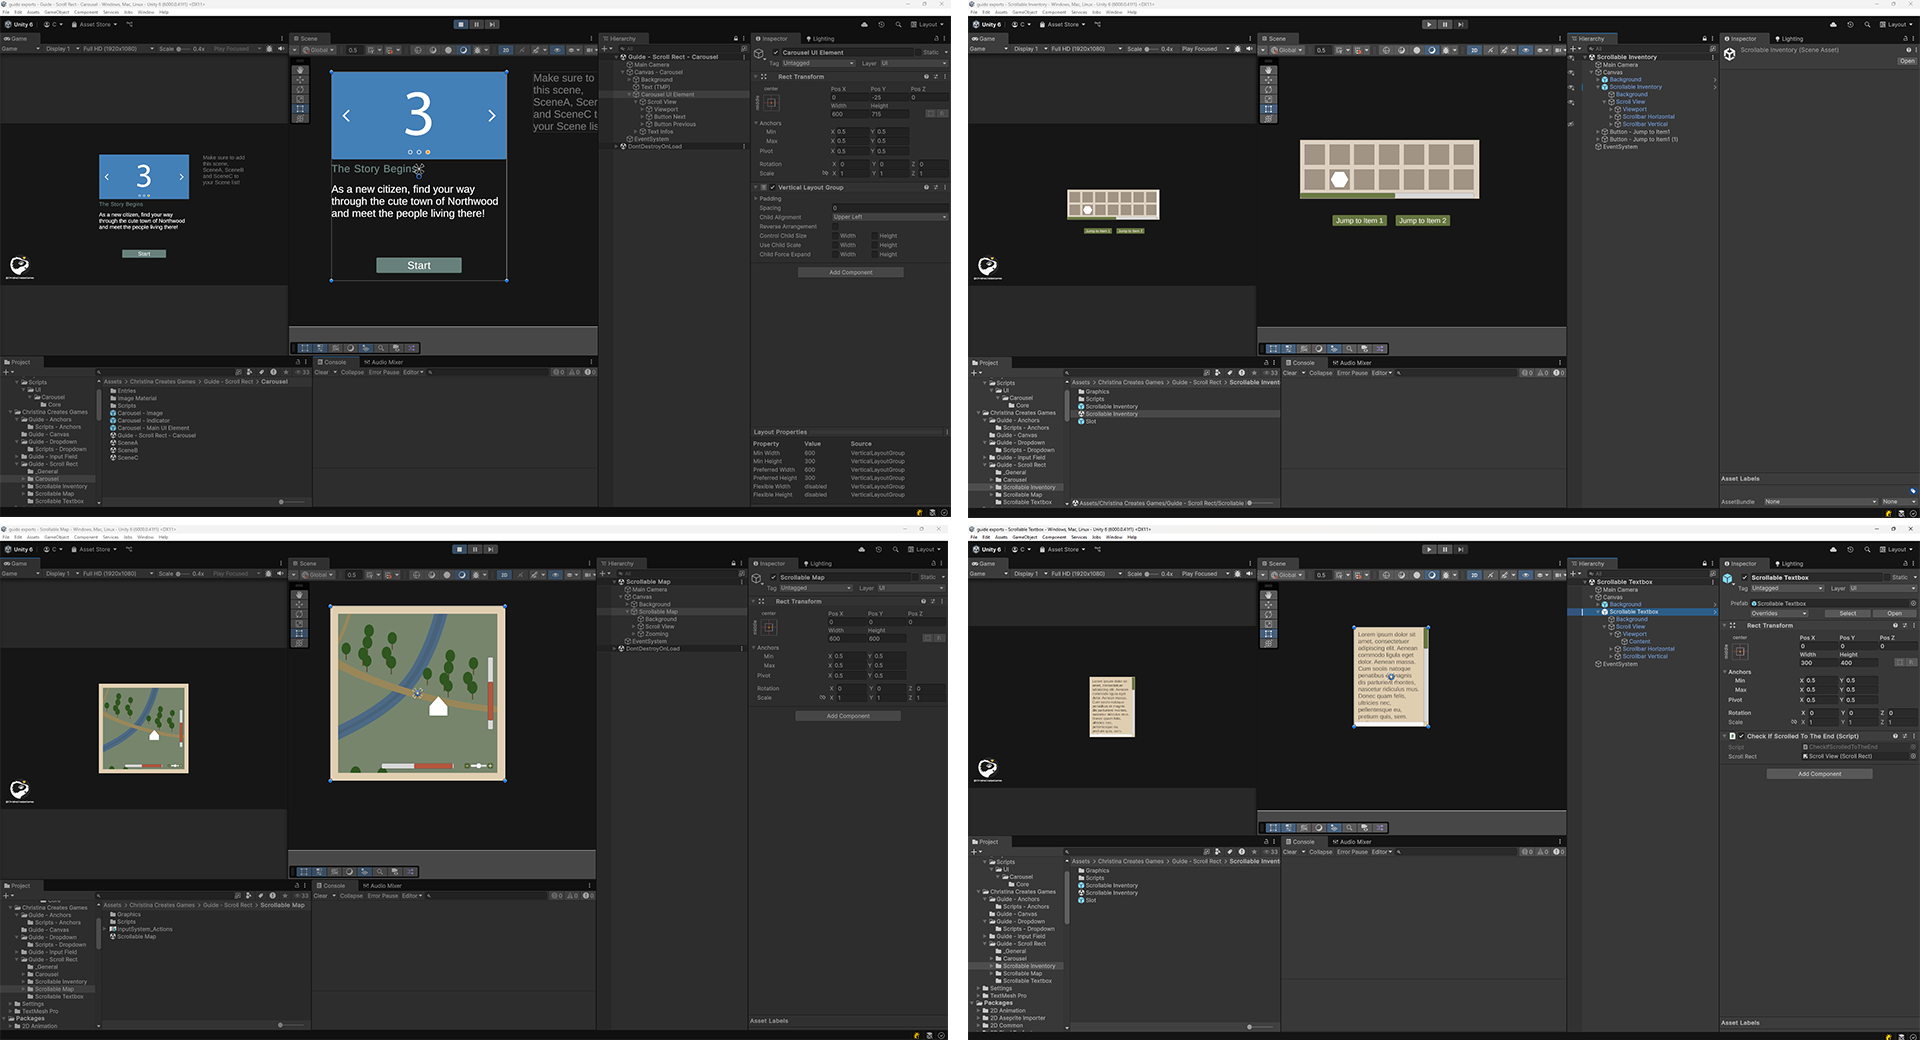Open Help menu in the Scrollable Textbox window

coord(1132,537)
